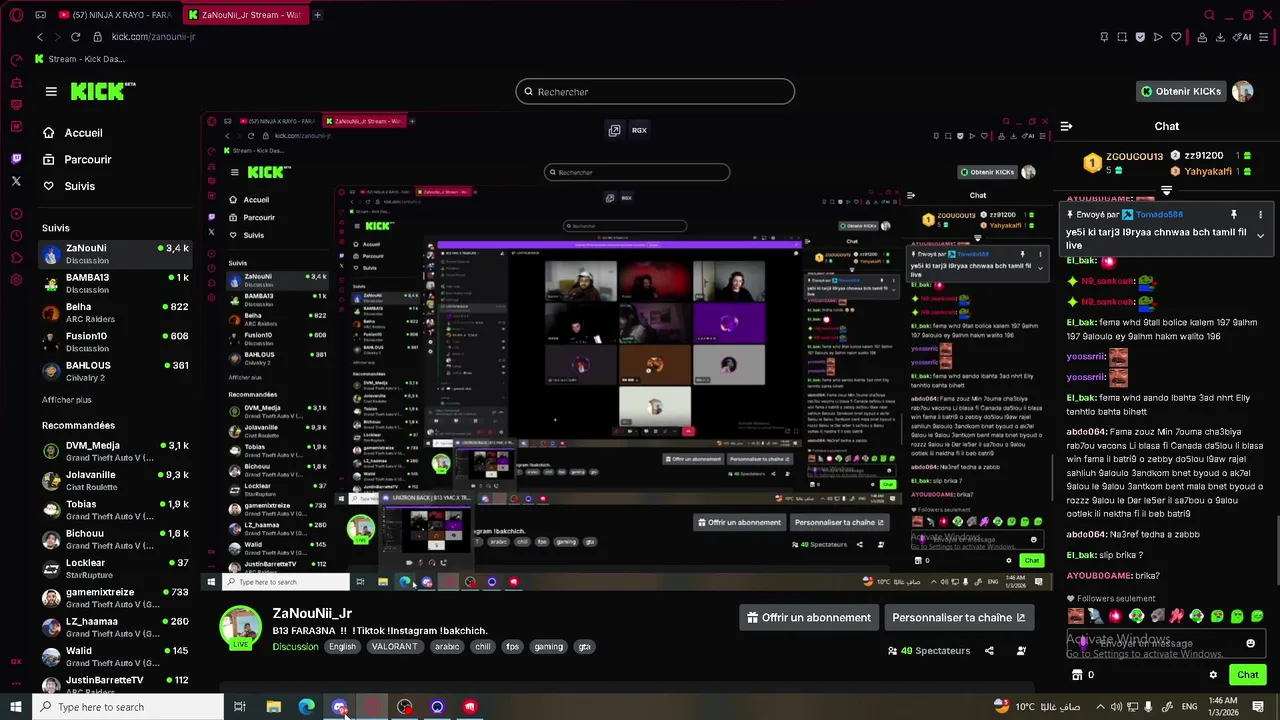Image resolution: width=1280 pixels, height=720 pixels.
Task: Open Twitch in Opera sidebar
Action: 16,159
